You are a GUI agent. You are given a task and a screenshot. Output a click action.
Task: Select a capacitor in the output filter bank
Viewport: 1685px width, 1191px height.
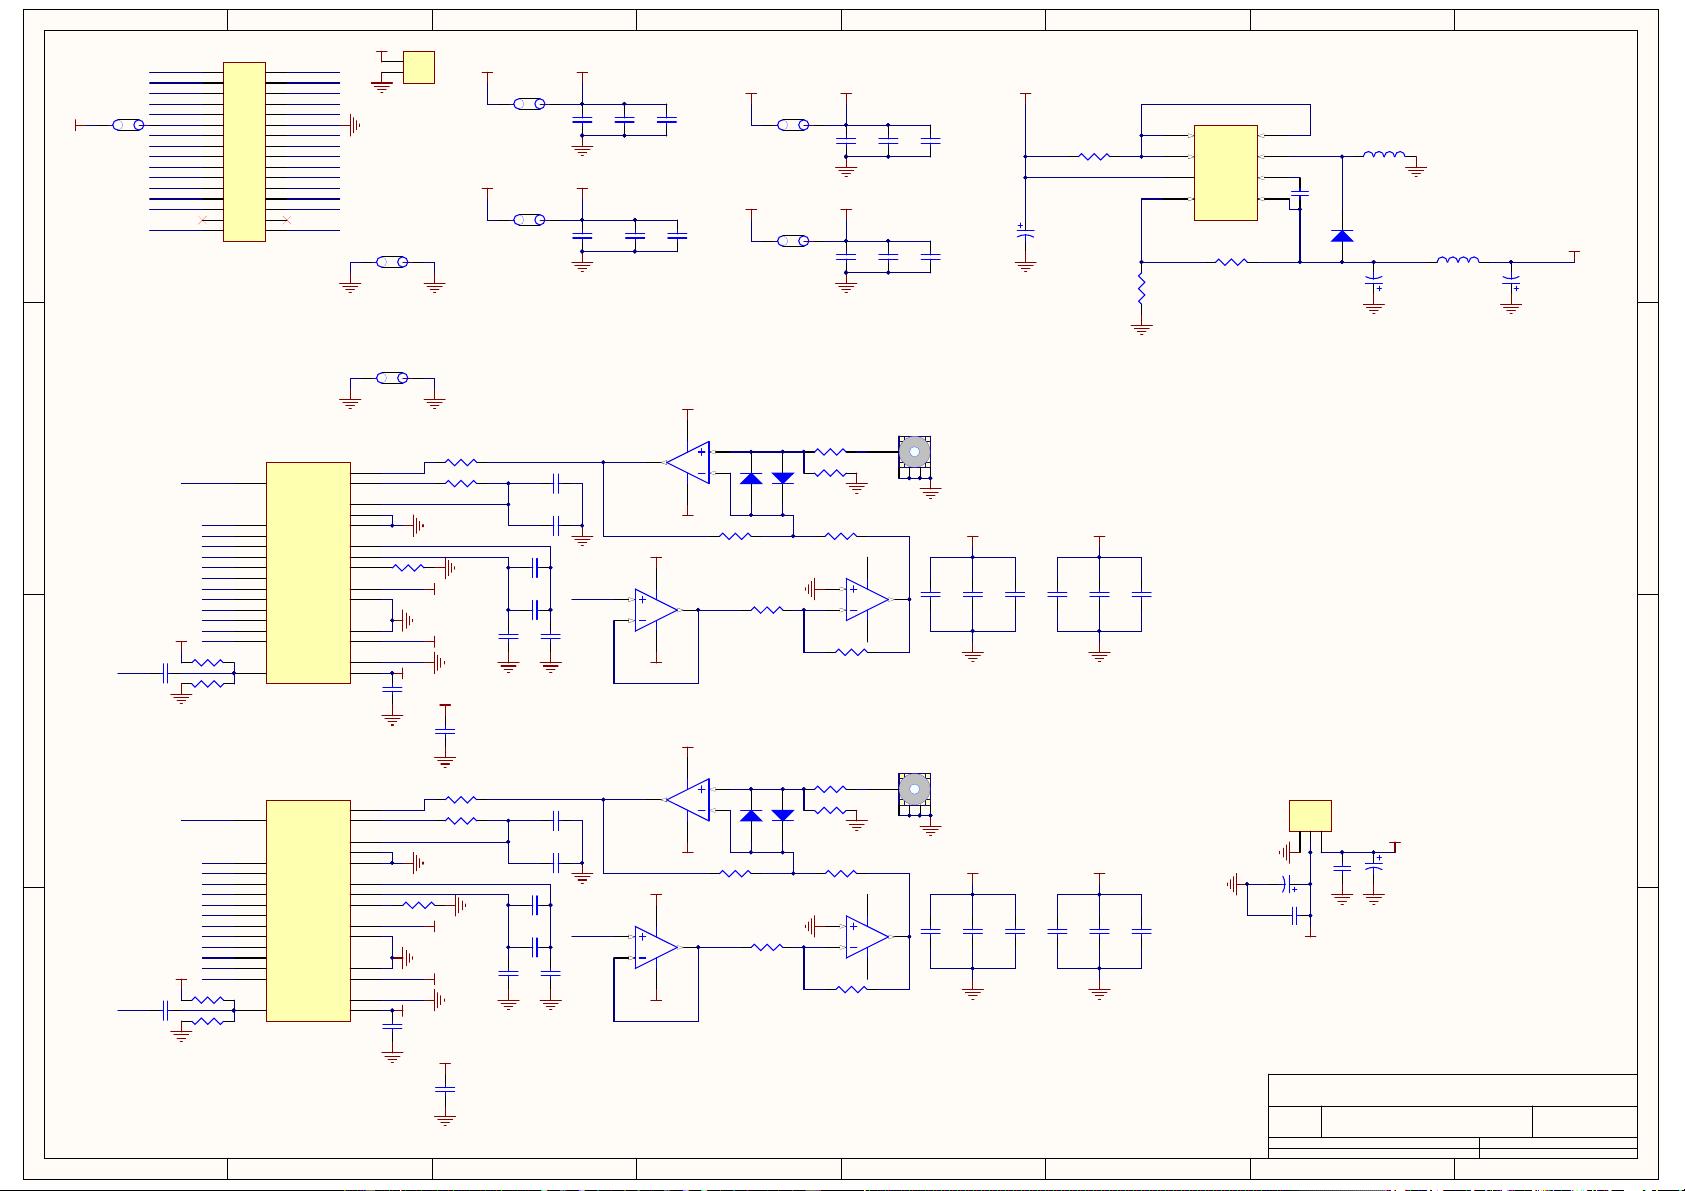975,595
